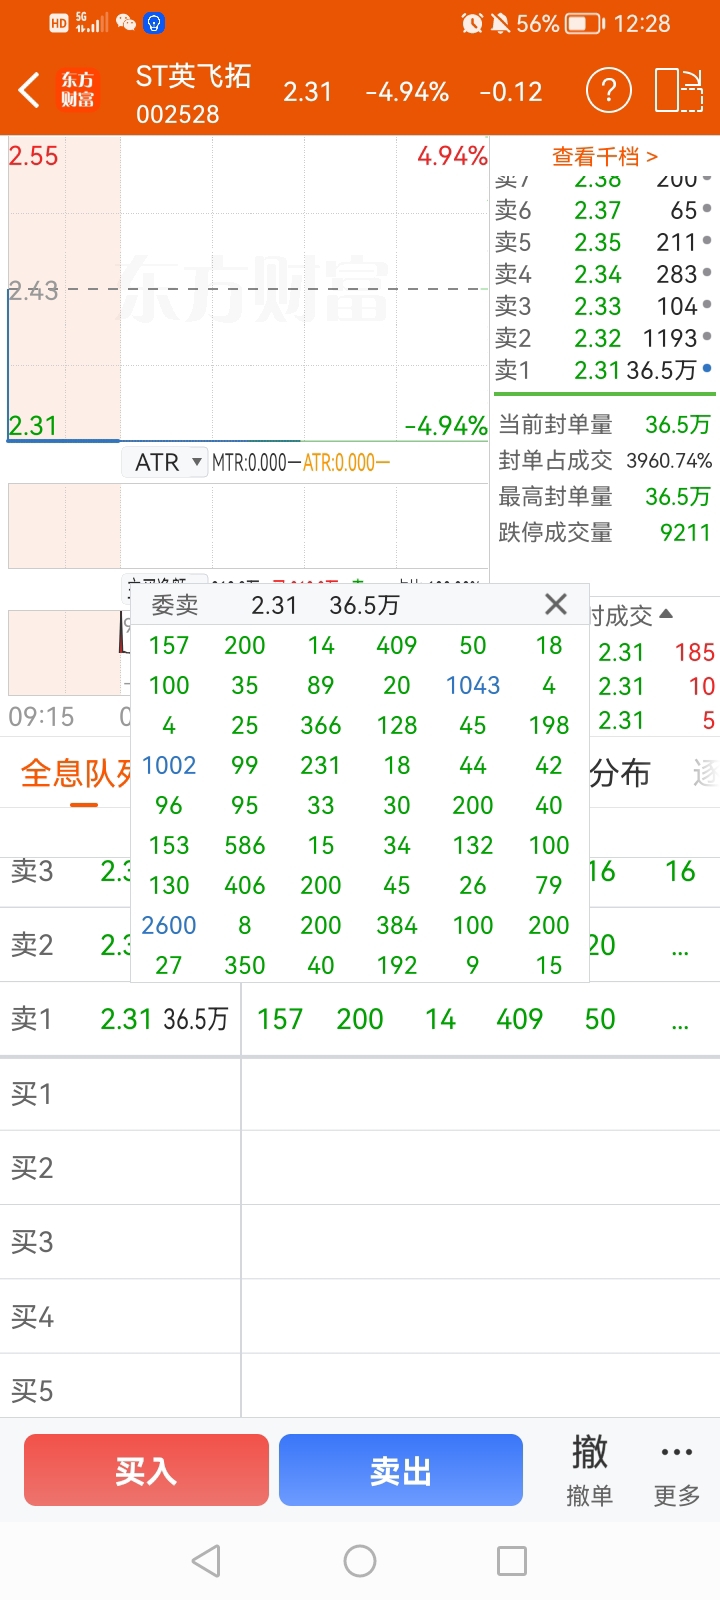Viewport: 720px width, 1600px height.
Task: Open 查看千档 link
Action: tap(605, 156)
